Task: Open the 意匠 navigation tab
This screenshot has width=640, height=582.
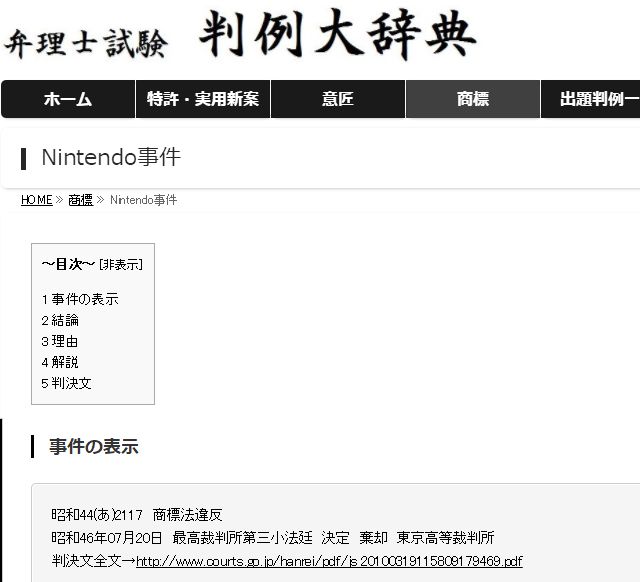Action: click(338, 99)
